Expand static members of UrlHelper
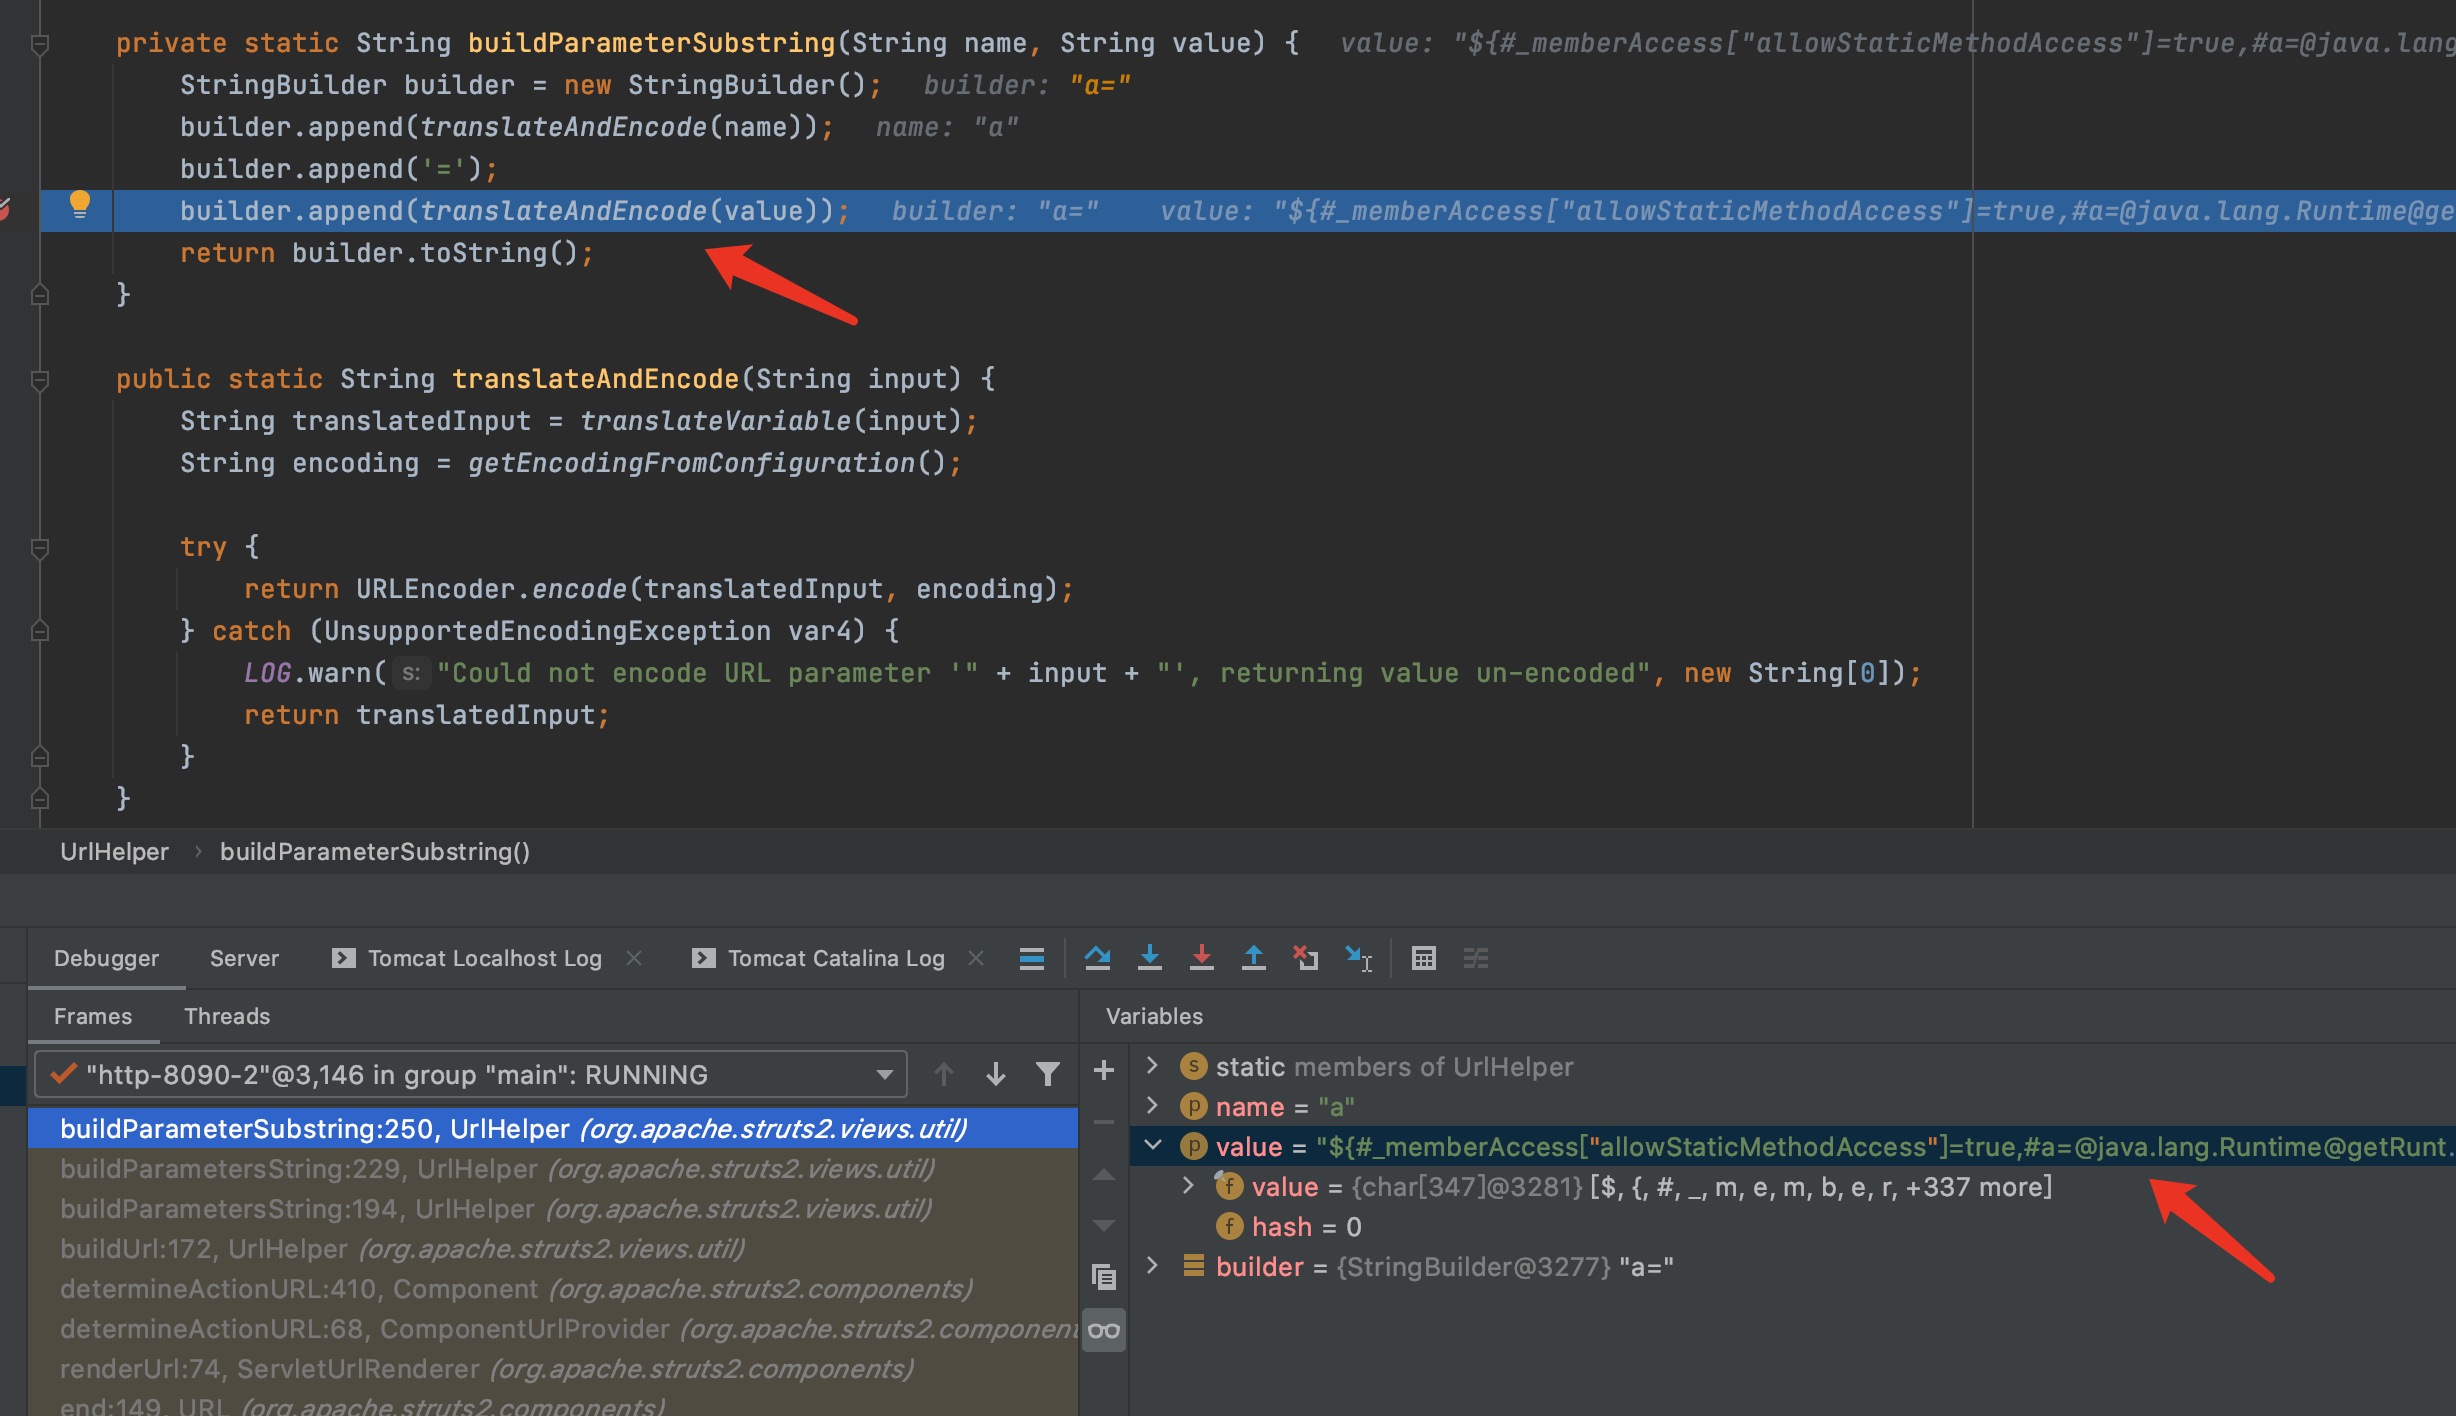Screen dimensions: 2456x1416 1152,1065
